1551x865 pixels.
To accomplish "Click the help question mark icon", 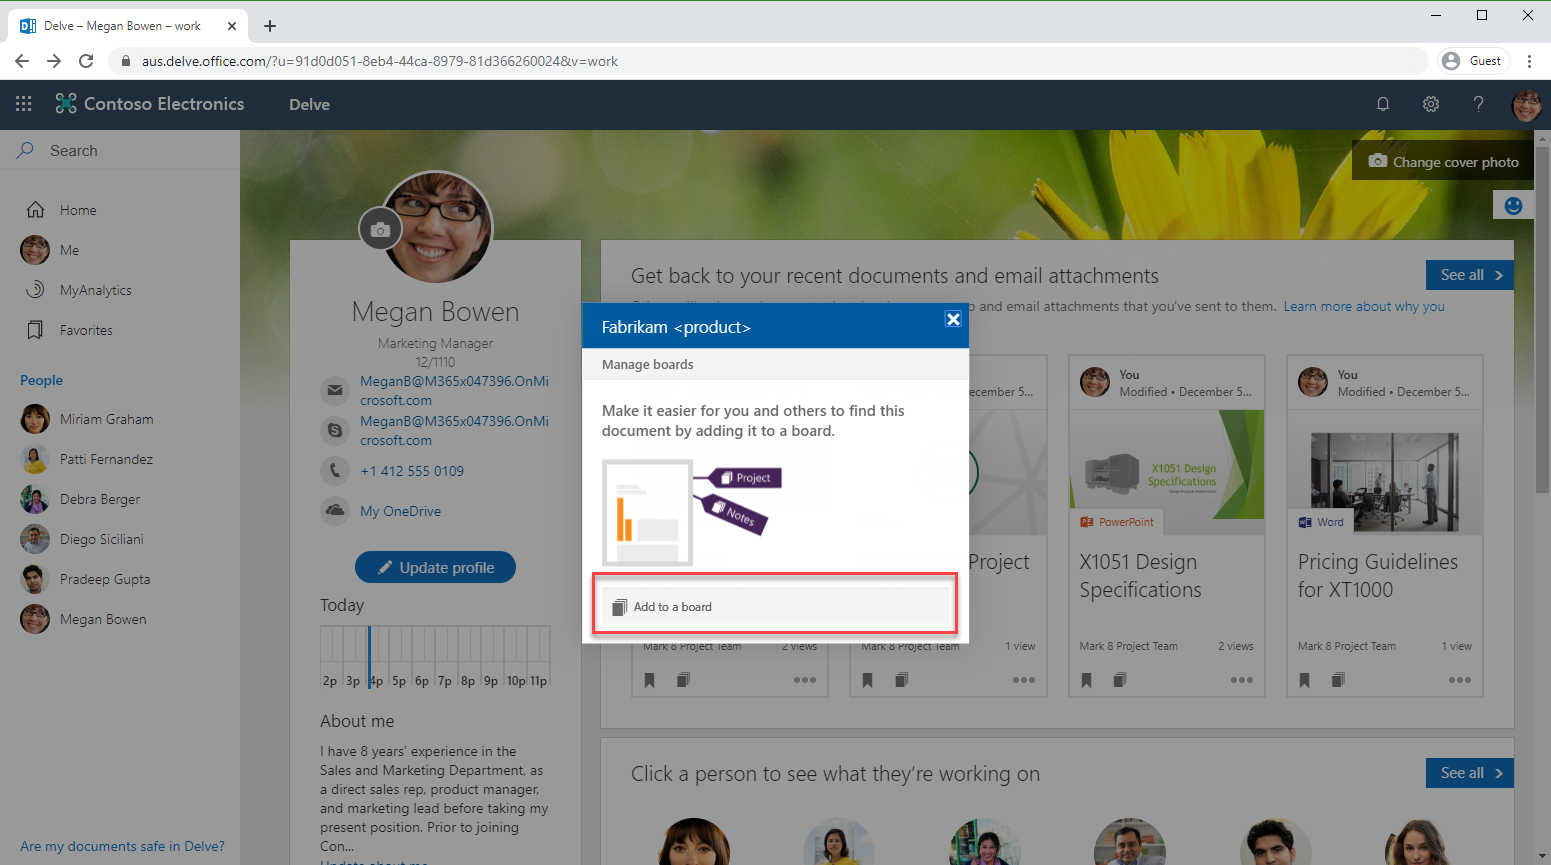I will pyautogui.click(x=1478, y=104).
